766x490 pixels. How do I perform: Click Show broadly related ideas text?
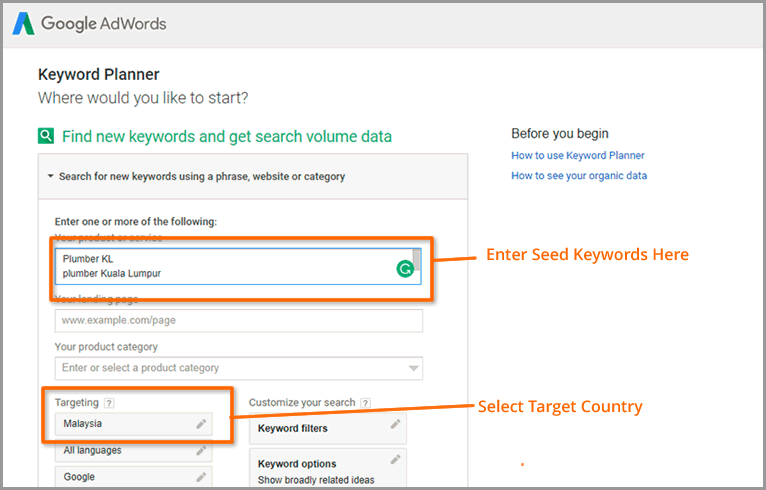point(316,480)
